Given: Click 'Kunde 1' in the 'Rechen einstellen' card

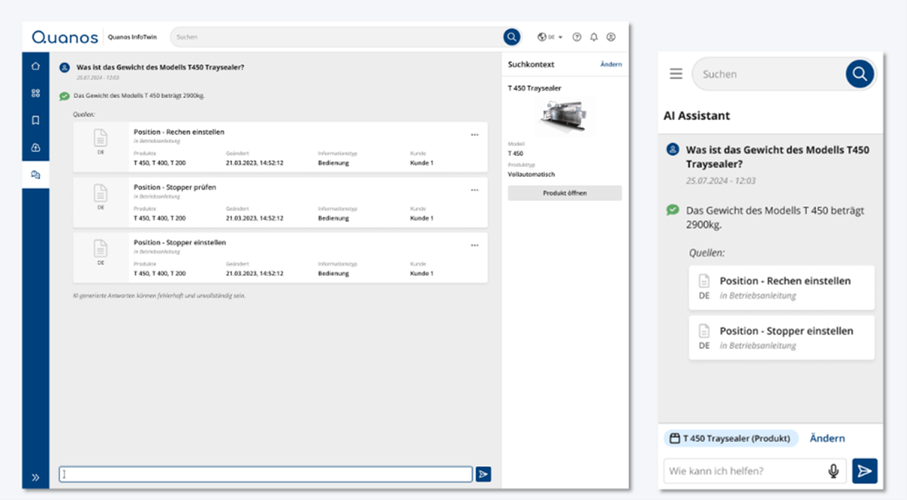Looking at the screenshot, I should click(x=422, y=163).
